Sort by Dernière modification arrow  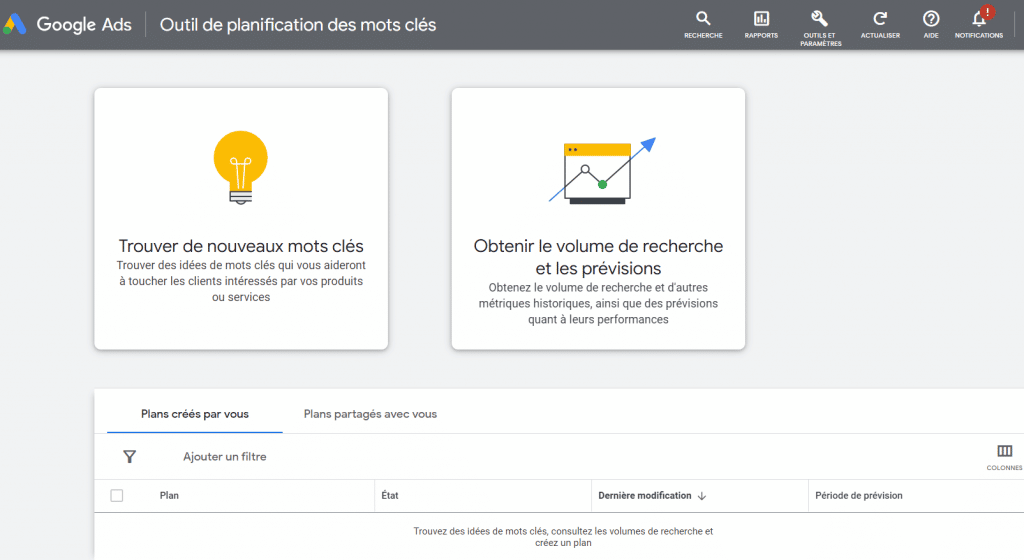(702, 496)
